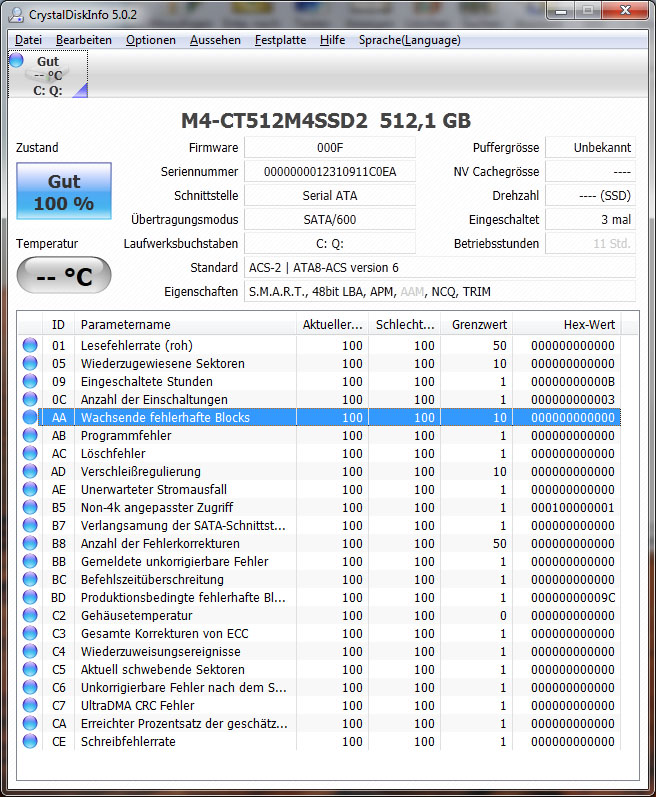Screen dimensions: 656x797
Task: Click the Laufwerksbuchstaben C: Q: field
Action: (x=330, y=243)
